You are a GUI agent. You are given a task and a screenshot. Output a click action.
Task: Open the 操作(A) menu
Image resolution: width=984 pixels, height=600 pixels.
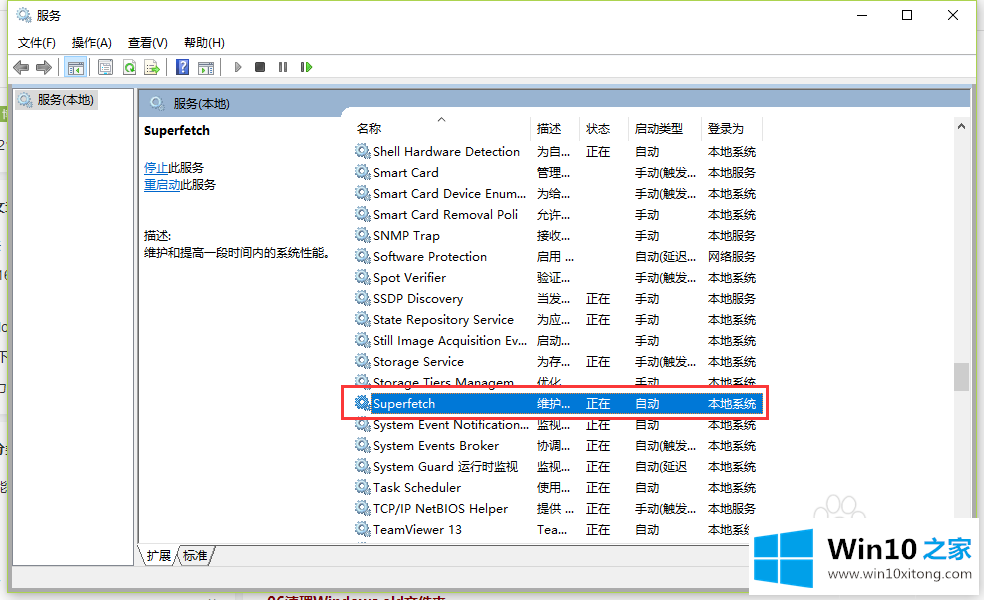point(92,43)
